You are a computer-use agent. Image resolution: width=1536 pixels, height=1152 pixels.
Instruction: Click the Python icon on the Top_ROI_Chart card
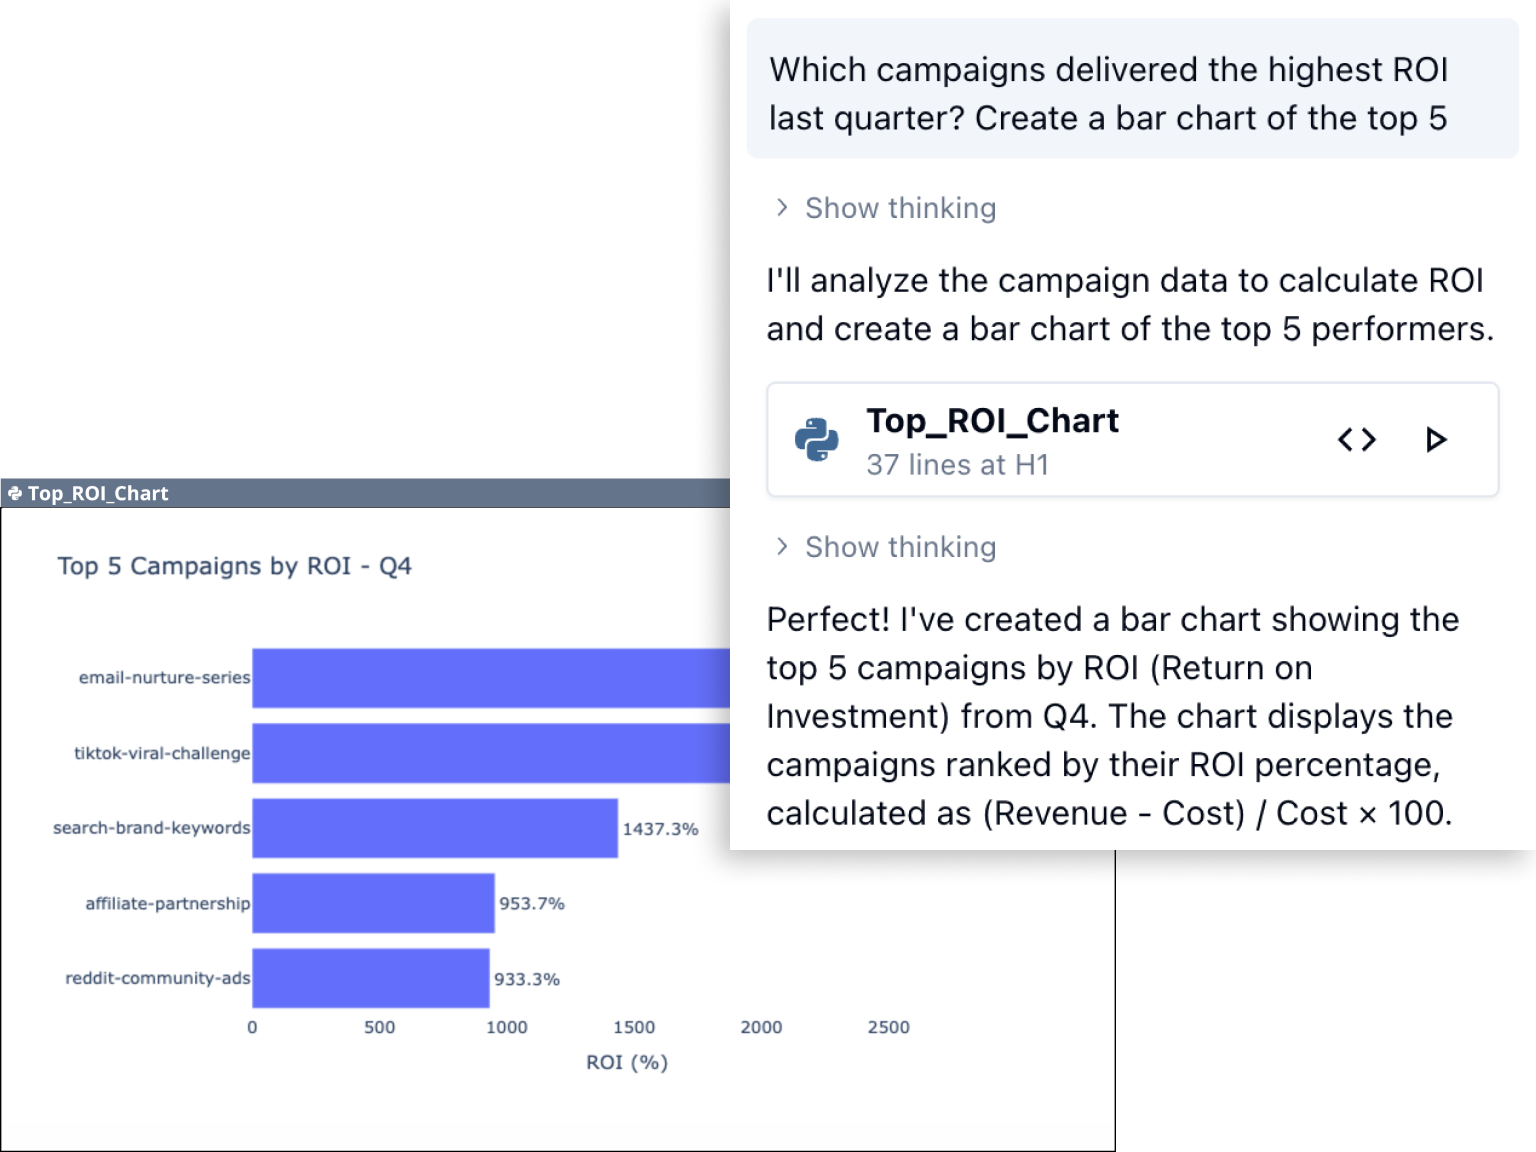coord(818,439)
